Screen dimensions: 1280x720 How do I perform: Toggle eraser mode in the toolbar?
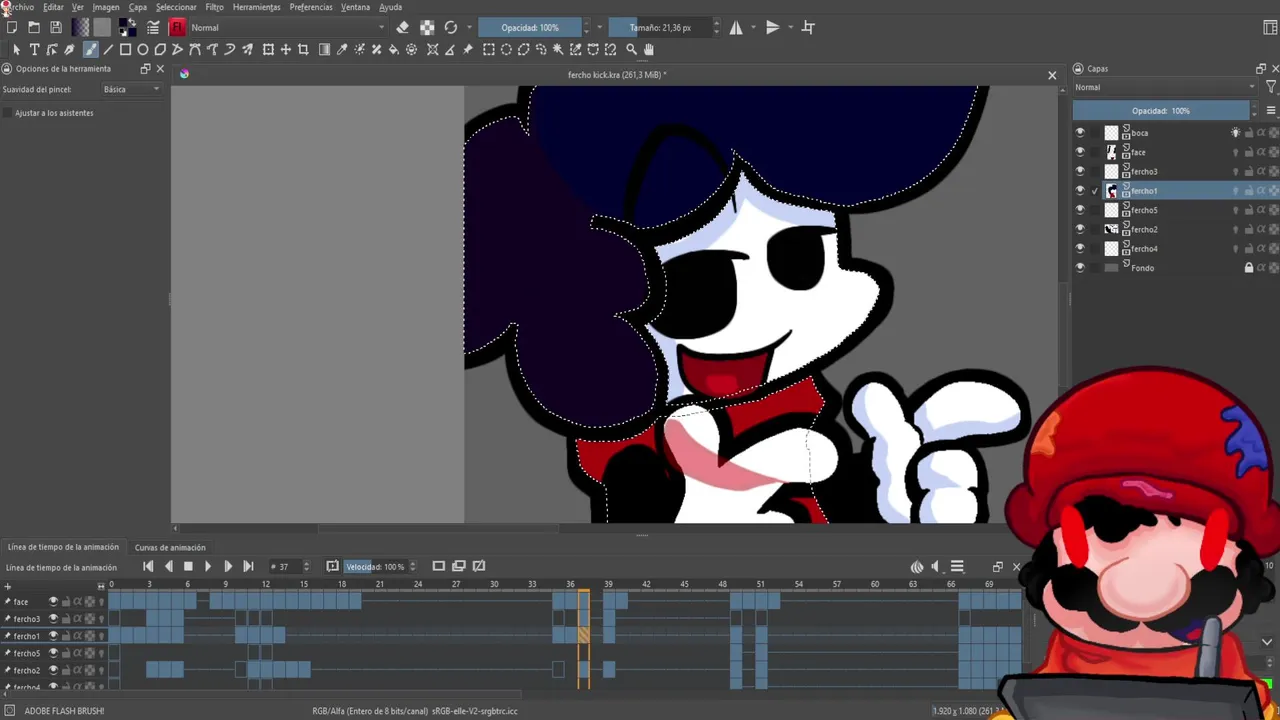pyautogui.click(x=402, y=27)
